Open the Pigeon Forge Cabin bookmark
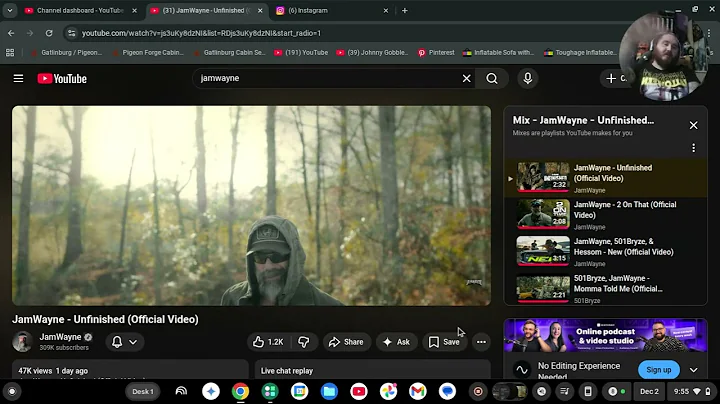The width and height of the screenshot is (720, 404). [148, 53]
